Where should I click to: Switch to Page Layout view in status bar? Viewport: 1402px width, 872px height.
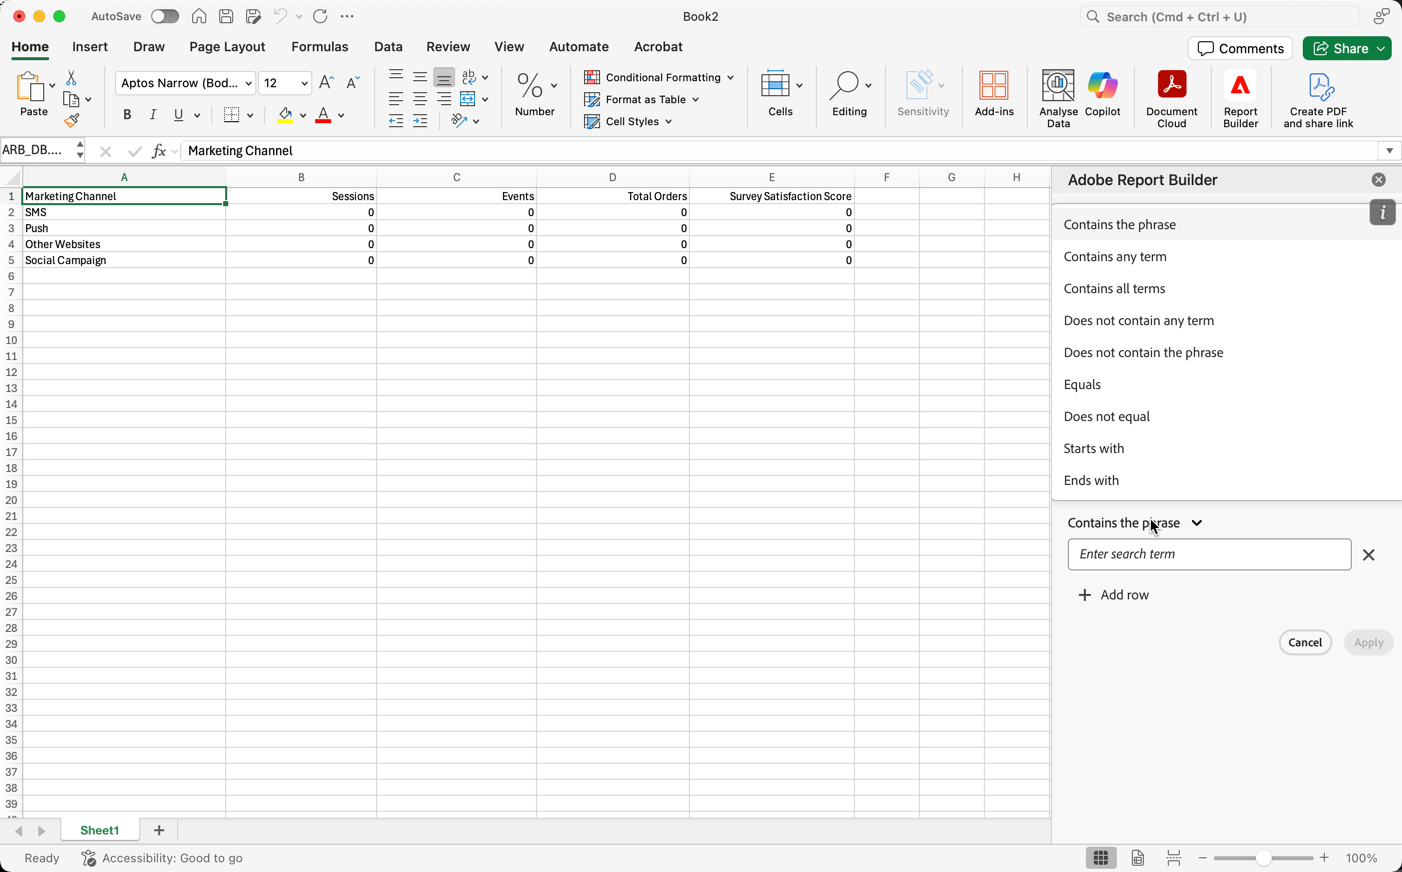(1138, 858)
